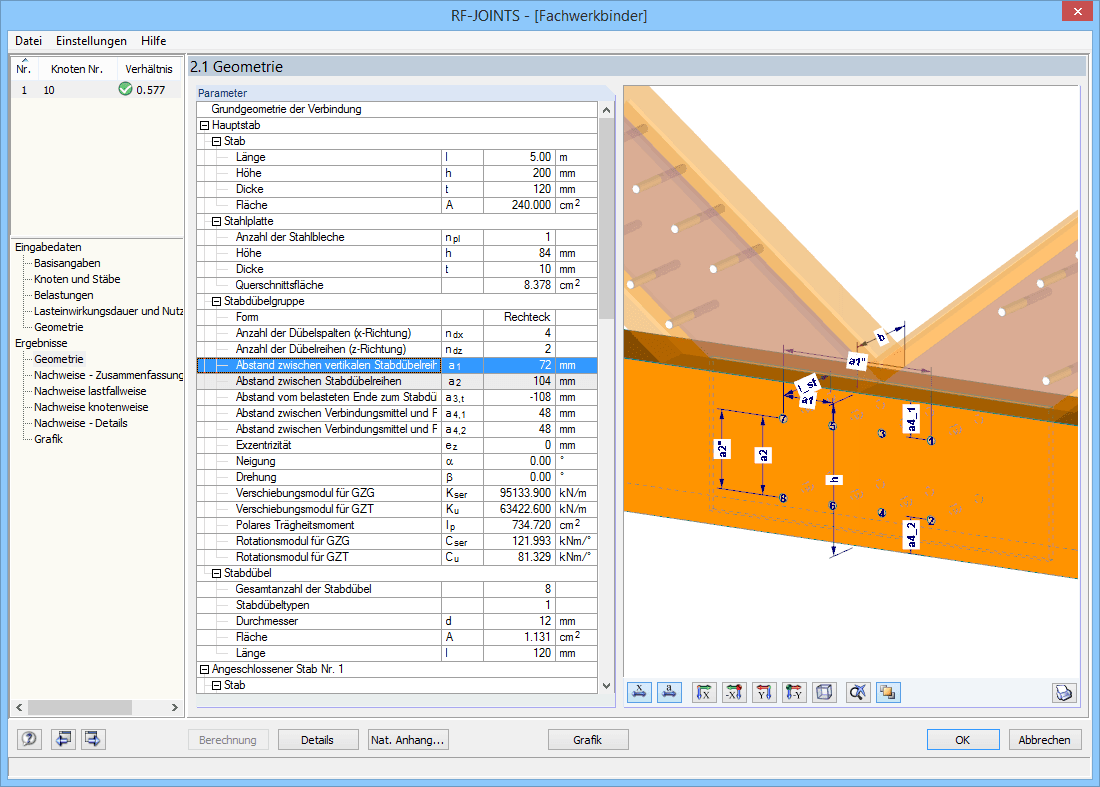
Task: Collapse the Stabdübelgruppe group
Action: click(x=217, y=302)
